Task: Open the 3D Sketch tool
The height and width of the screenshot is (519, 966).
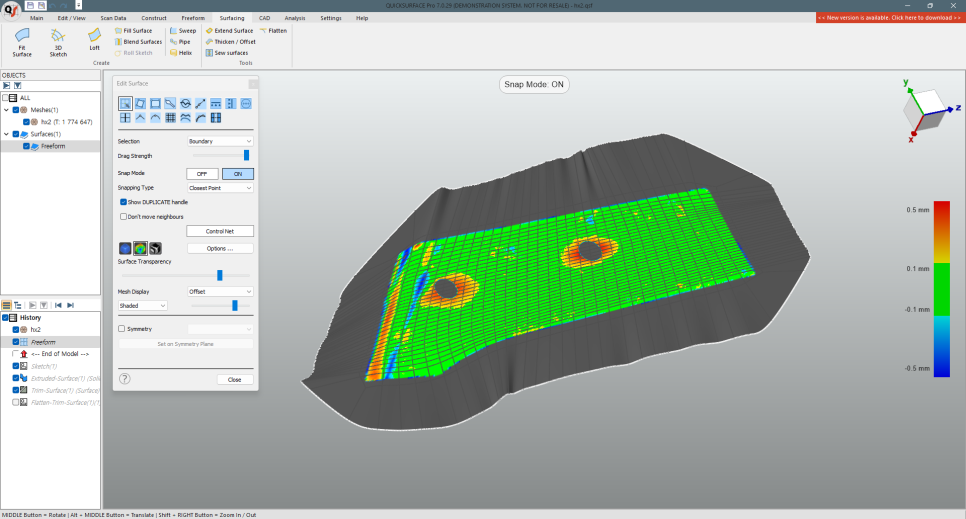Action: (x=58, y=43)
